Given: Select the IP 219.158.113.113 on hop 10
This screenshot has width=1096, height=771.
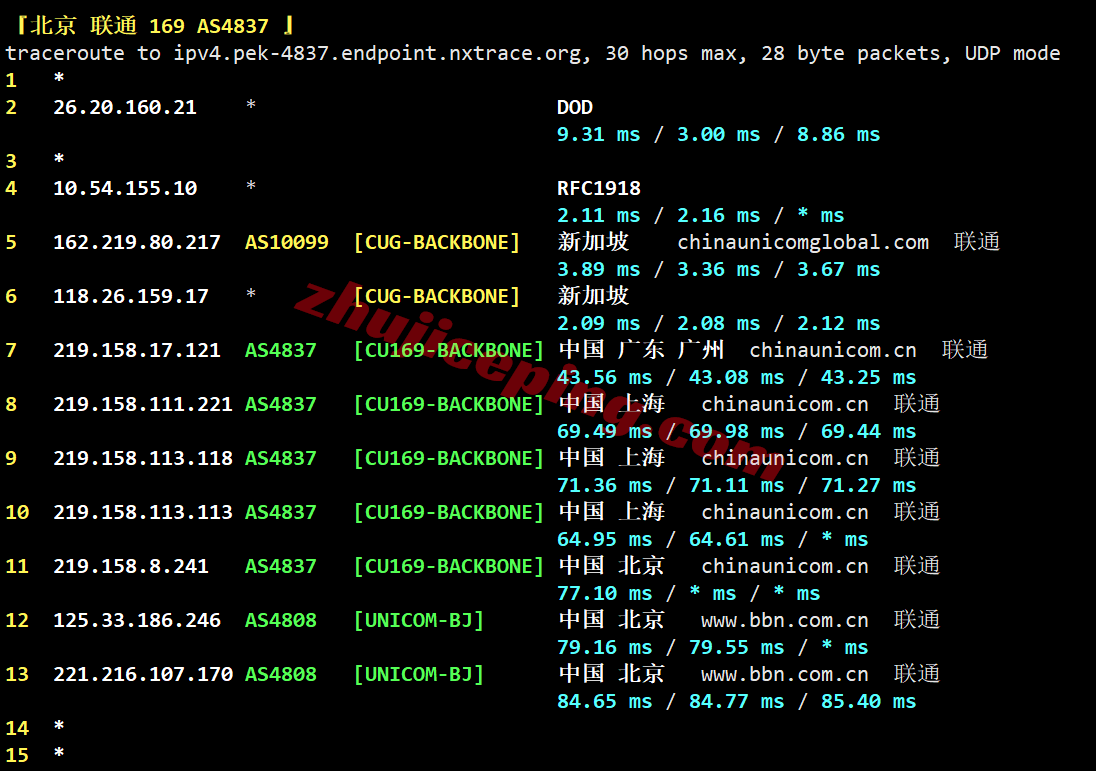Looking at the screenshot, I should [143, 512].
